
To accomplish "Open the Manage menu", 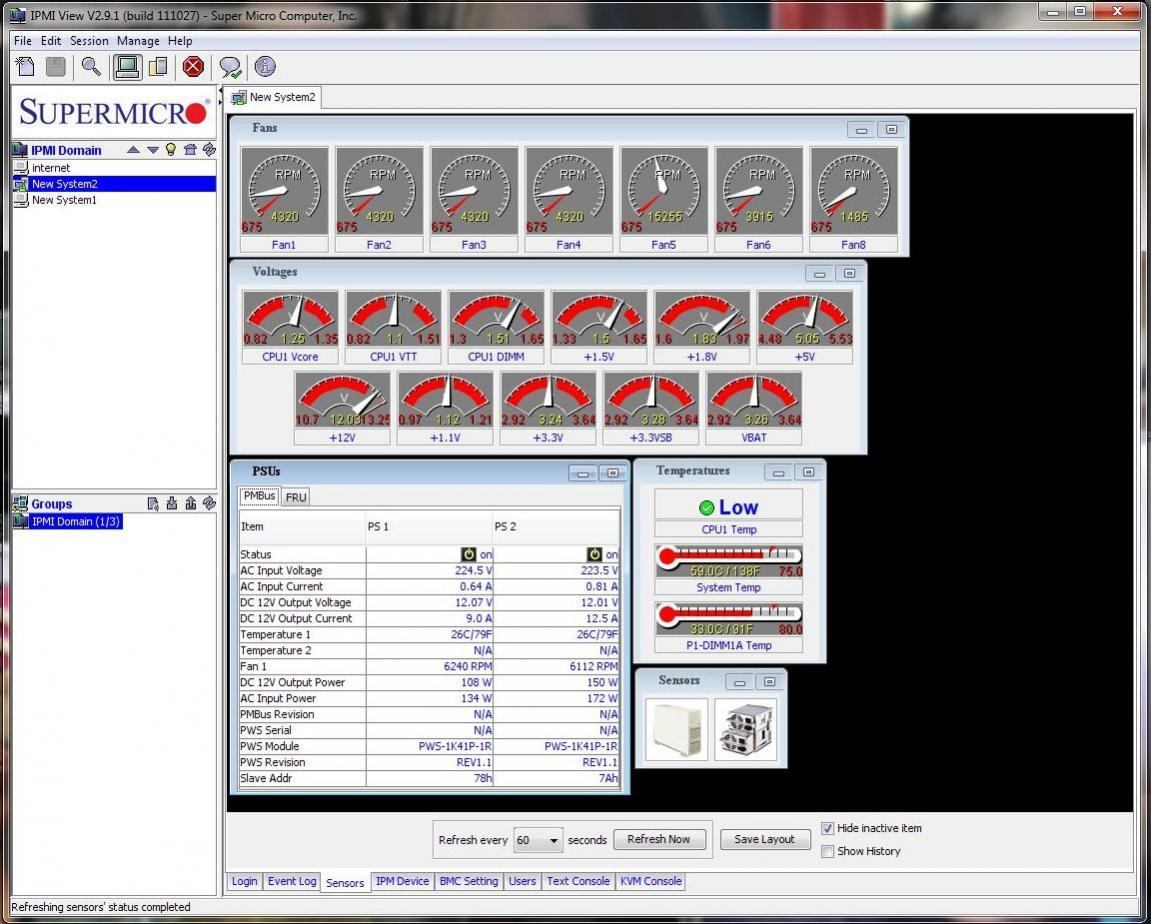I will pyautogui.click(x=138, y=41).
